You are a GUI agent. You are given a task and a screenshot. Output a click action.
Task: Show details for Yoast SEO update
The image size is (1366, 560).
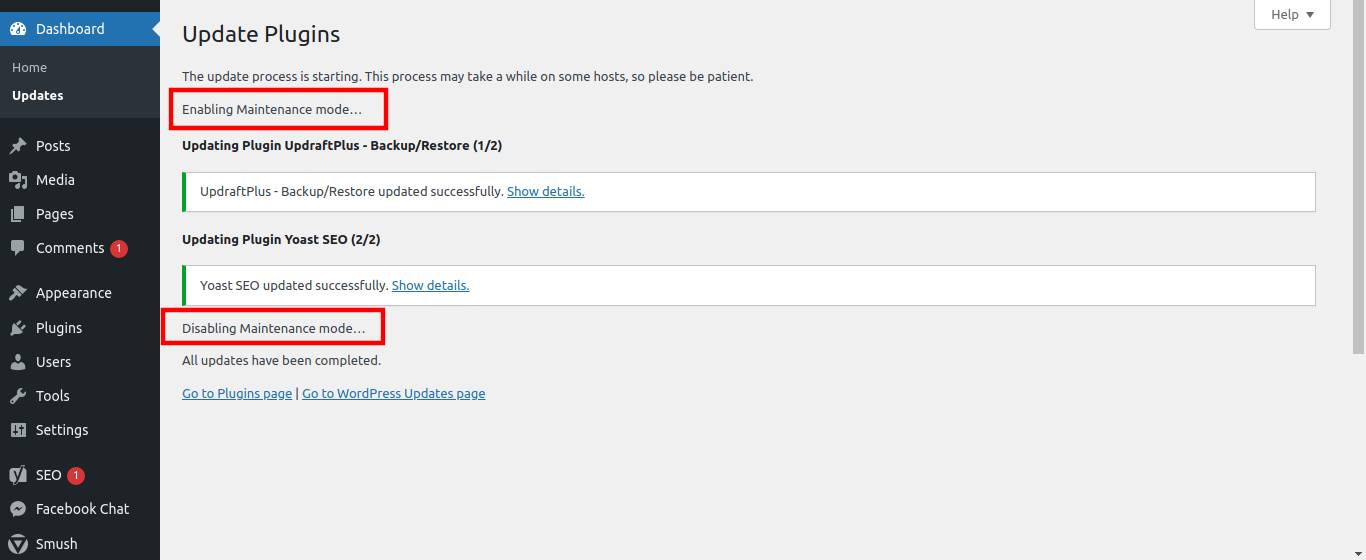[x=430, y=285]
